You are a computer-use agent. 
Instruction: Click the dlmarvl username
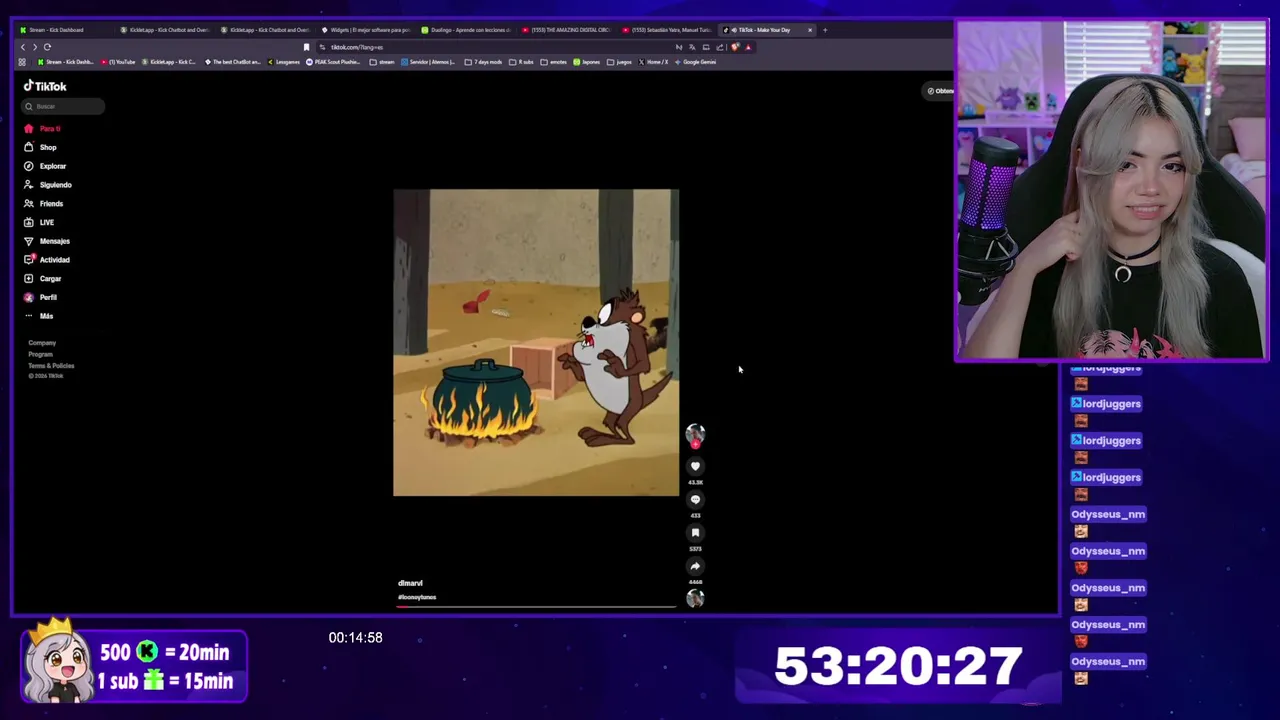point(410,583)
